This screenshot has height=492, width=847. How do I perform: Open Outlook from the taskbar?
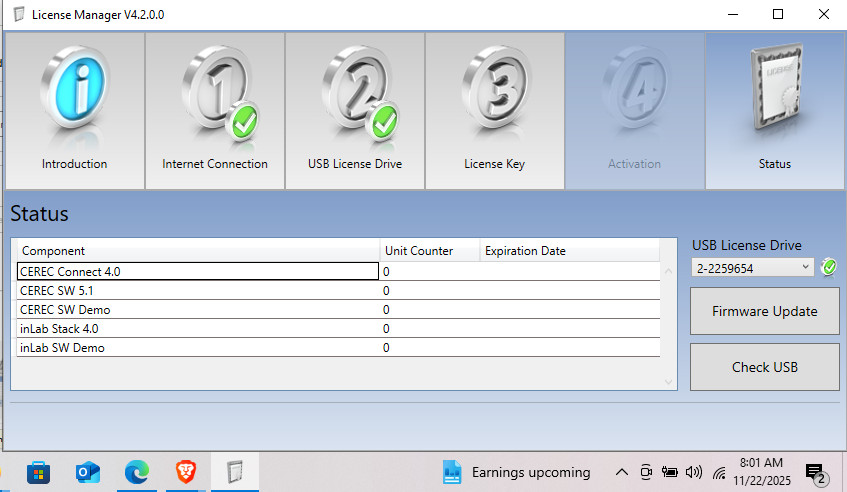point(88,473)
